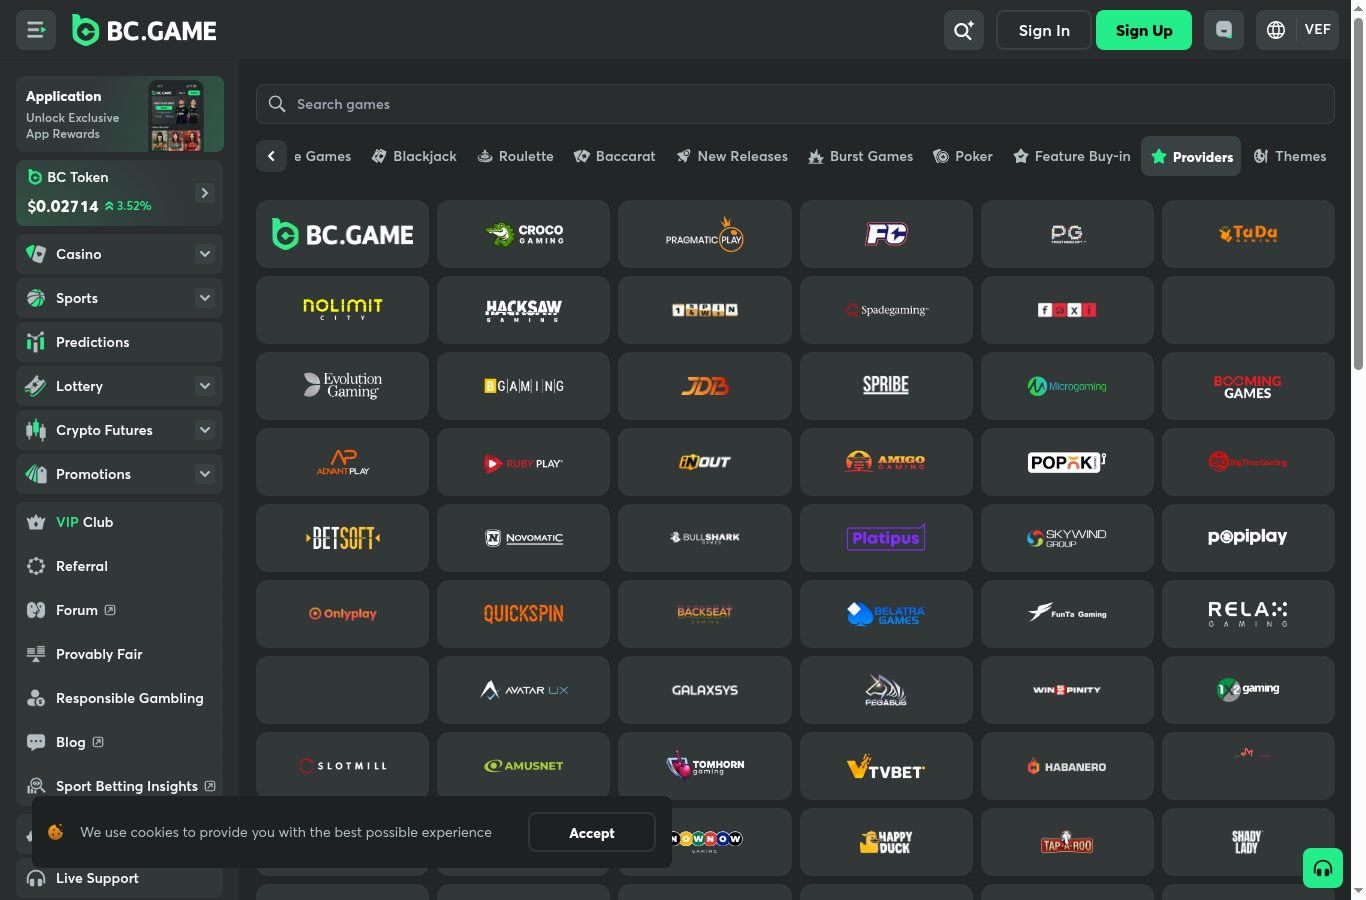Click the BC.GAME logo in header

coord(144,31)
